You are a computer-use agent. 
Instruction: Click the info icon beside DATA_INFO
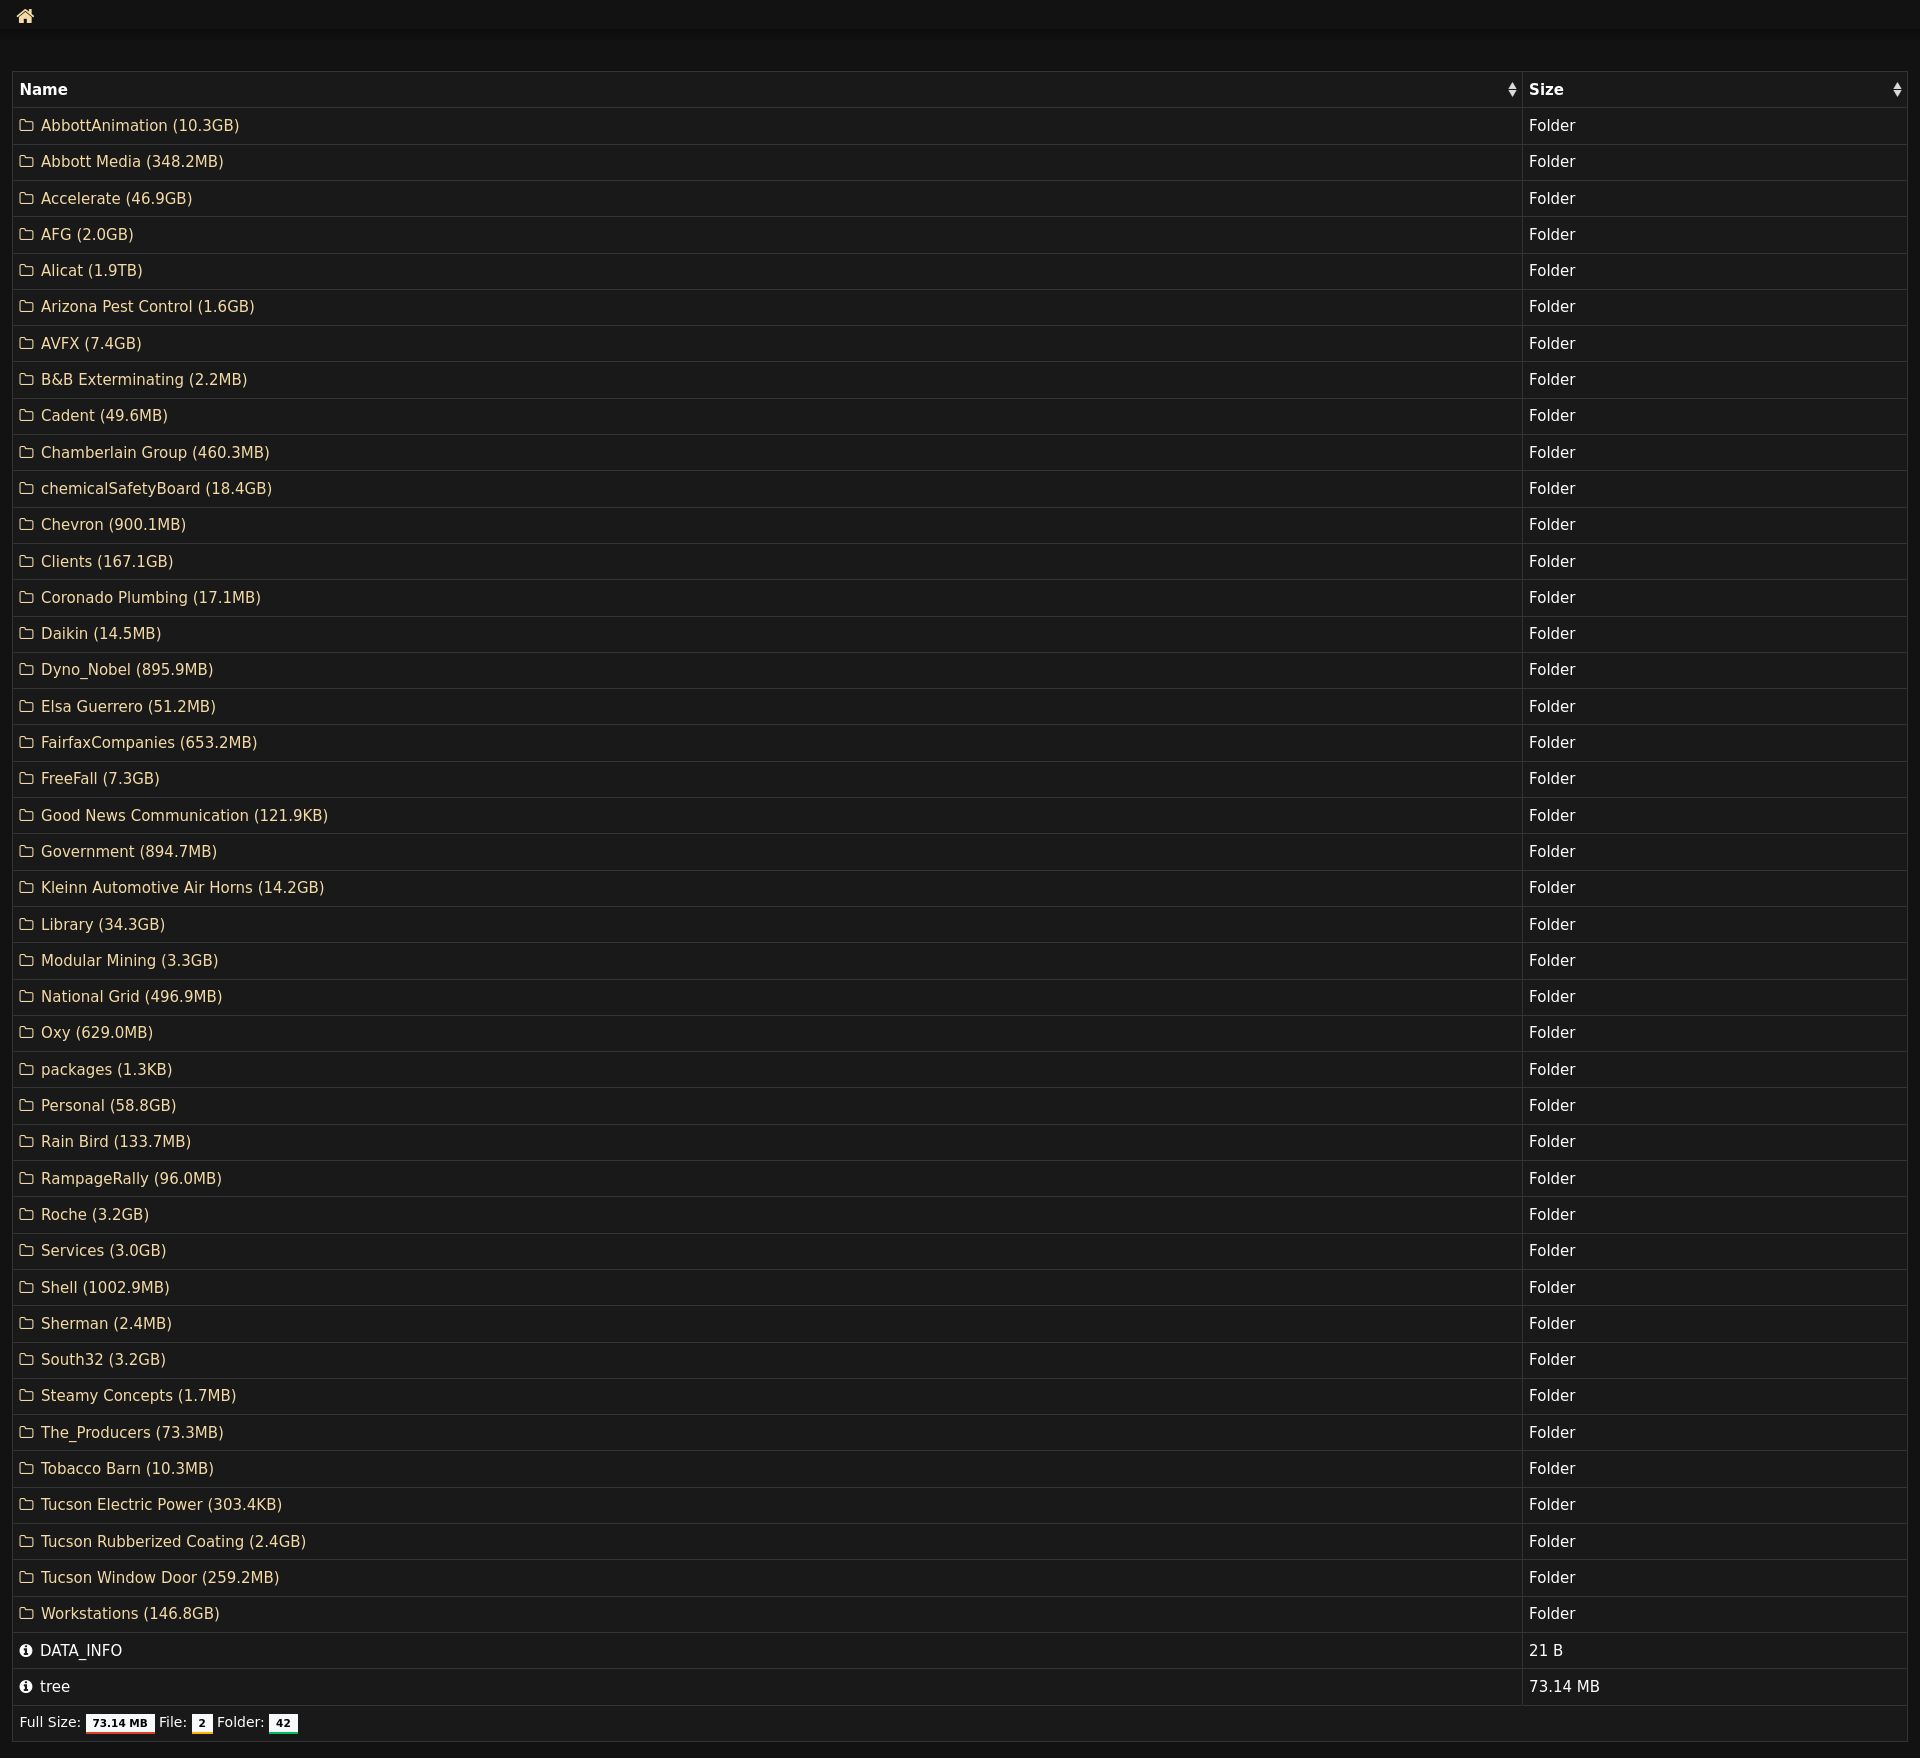tap(26, 1650)
